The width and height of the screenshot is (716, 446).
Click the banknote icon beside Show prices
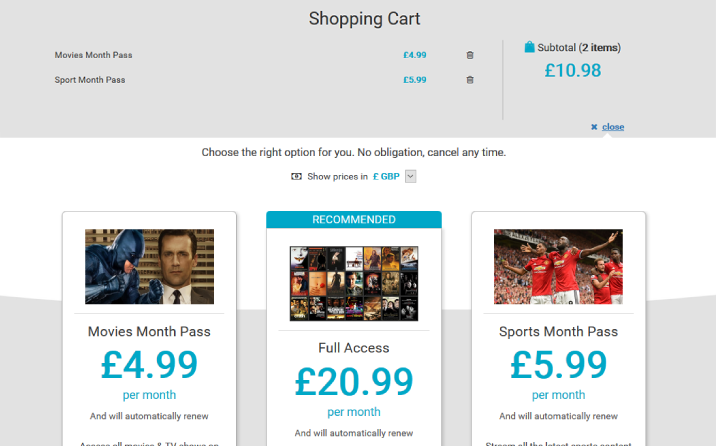click(x=296, y=177)
